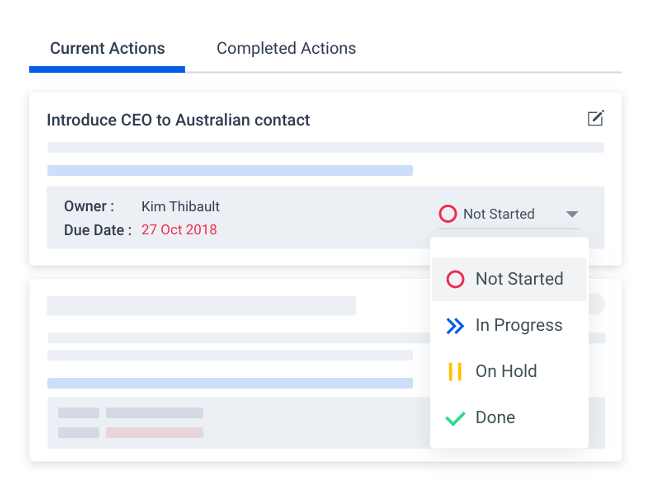The width and height of the screenshot is (654, 499).
Task: Choose In Progress from status menu
Action: [x=518, y=325]
